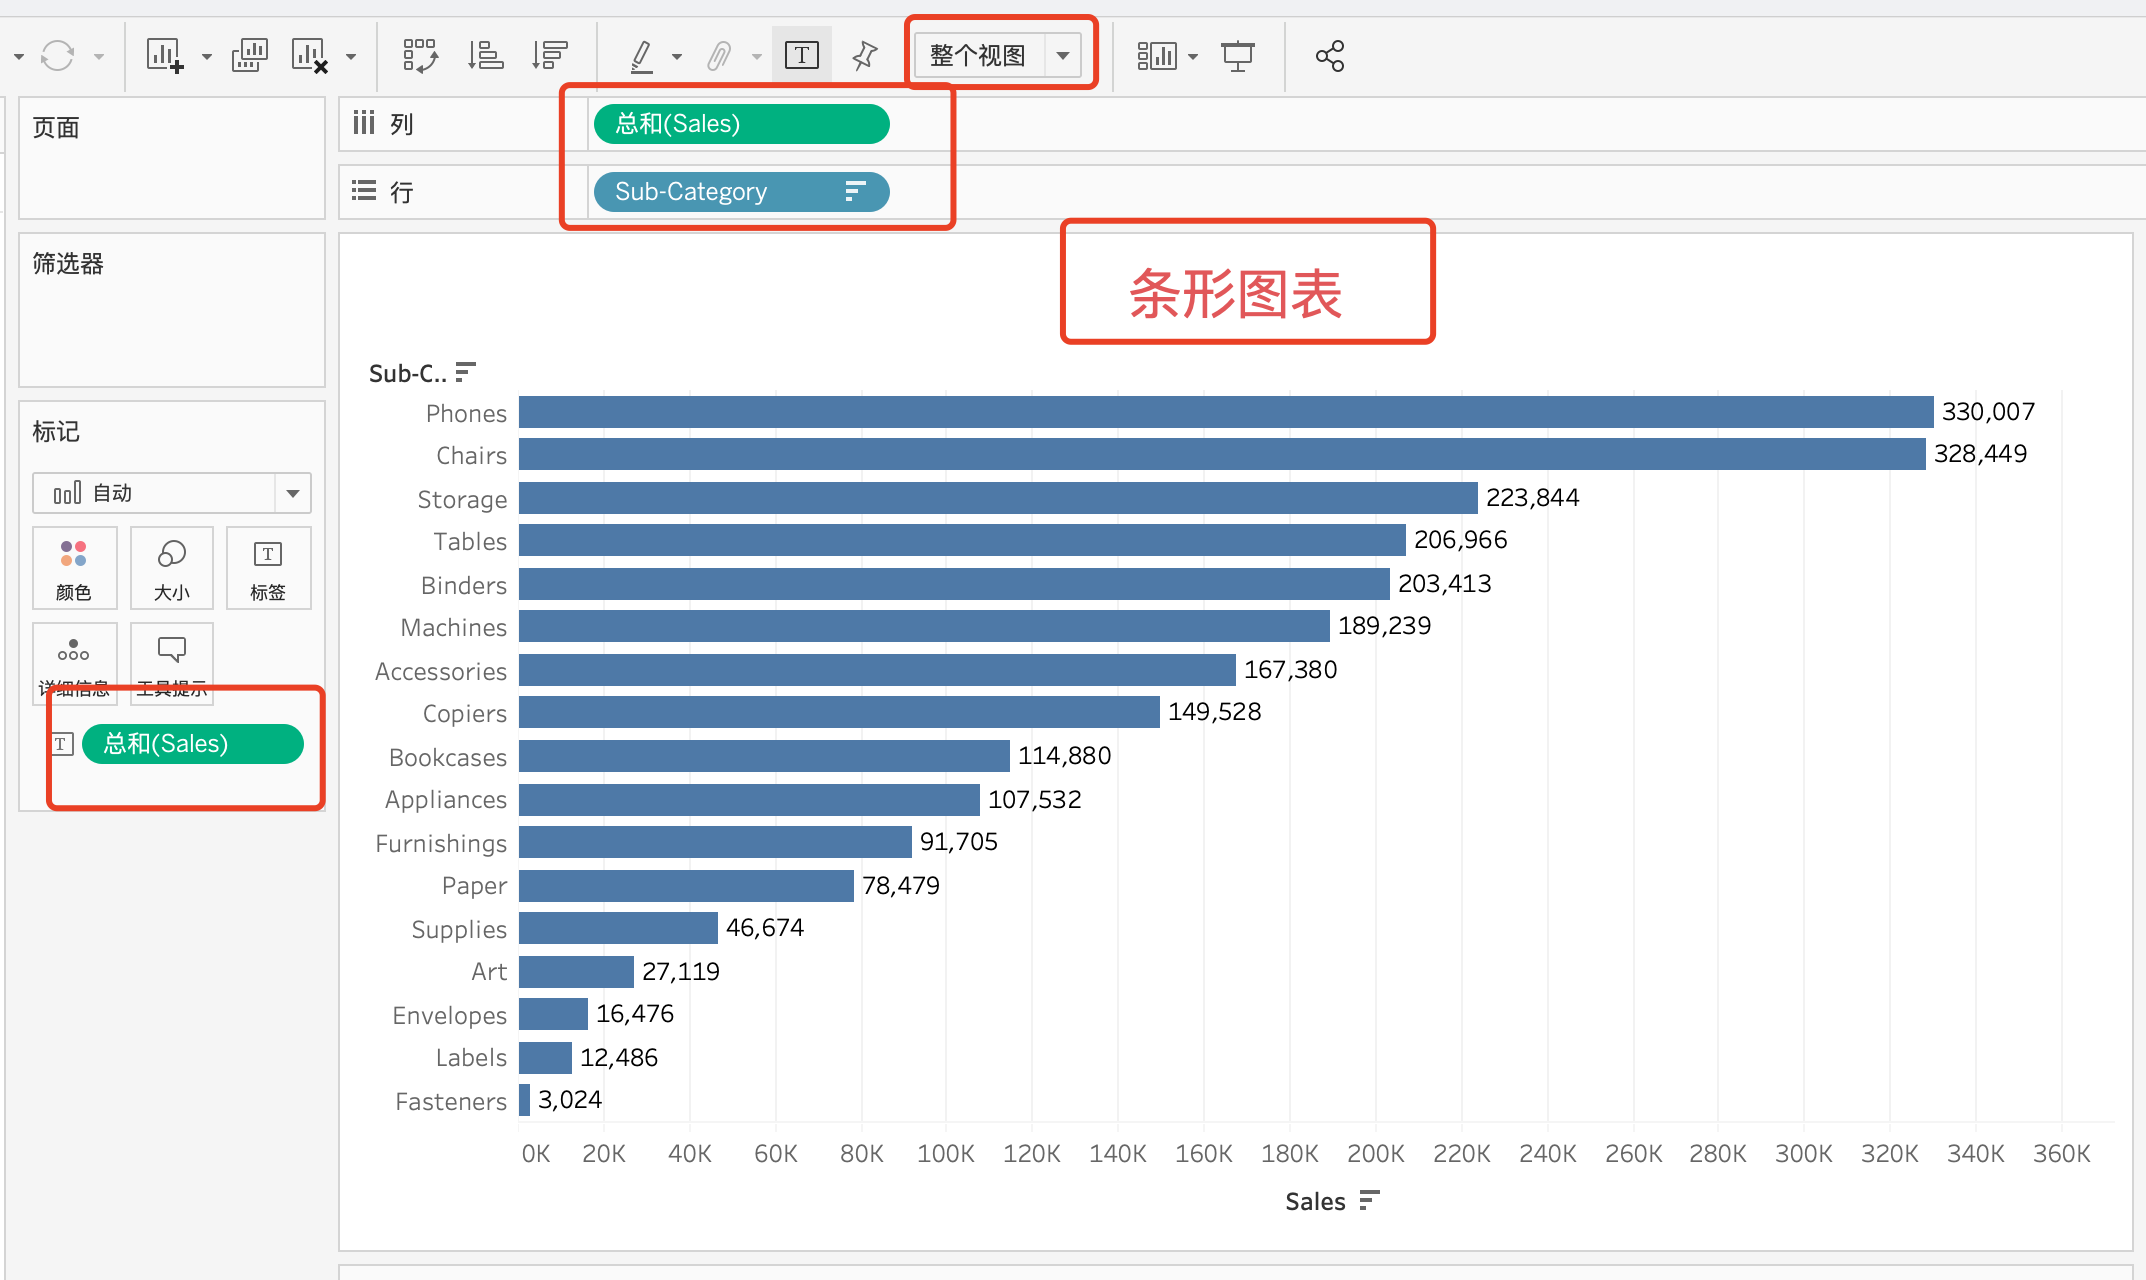Toggle the fix axes pin icon

point(865,55)
